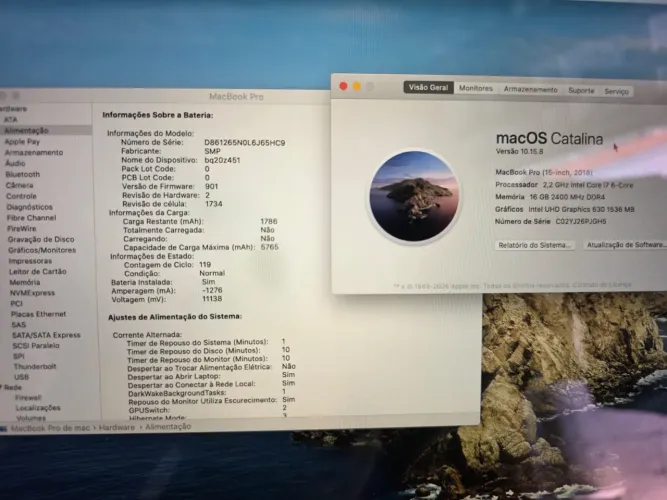The image size is (667, 500).
Task: Click Capacidade de Carga Máxima value 5765
Action: [270, 247]
